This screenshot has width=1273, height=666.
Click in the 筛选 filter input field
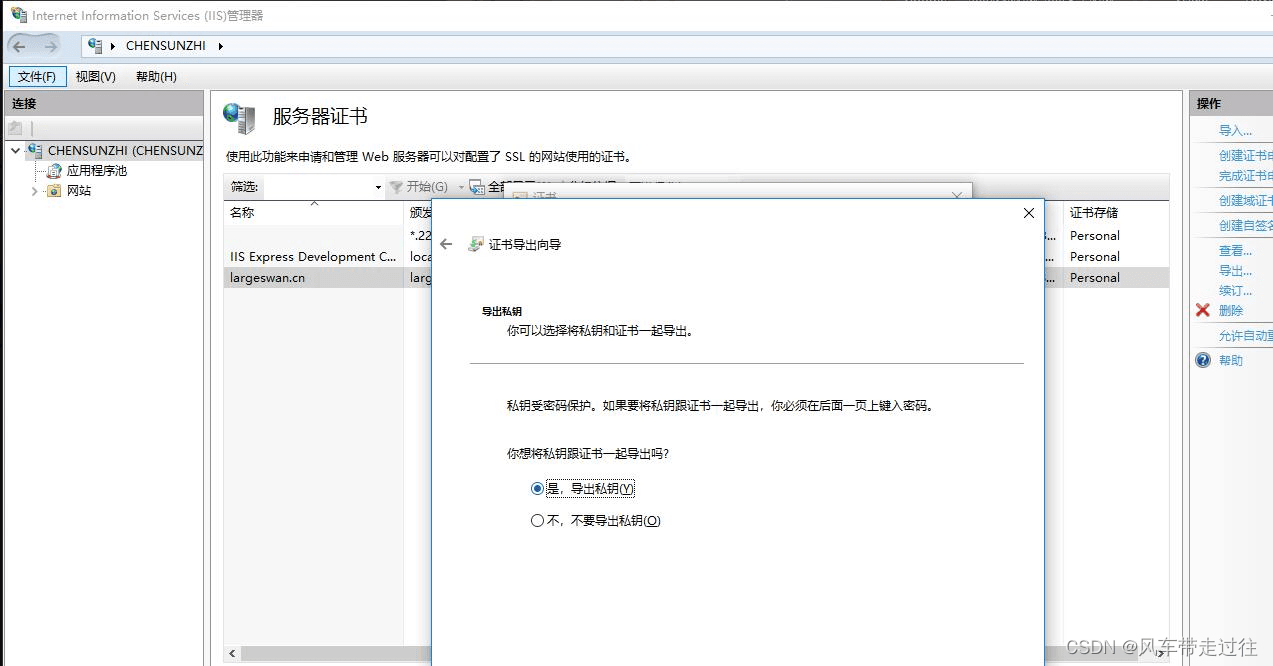point(318,187)
